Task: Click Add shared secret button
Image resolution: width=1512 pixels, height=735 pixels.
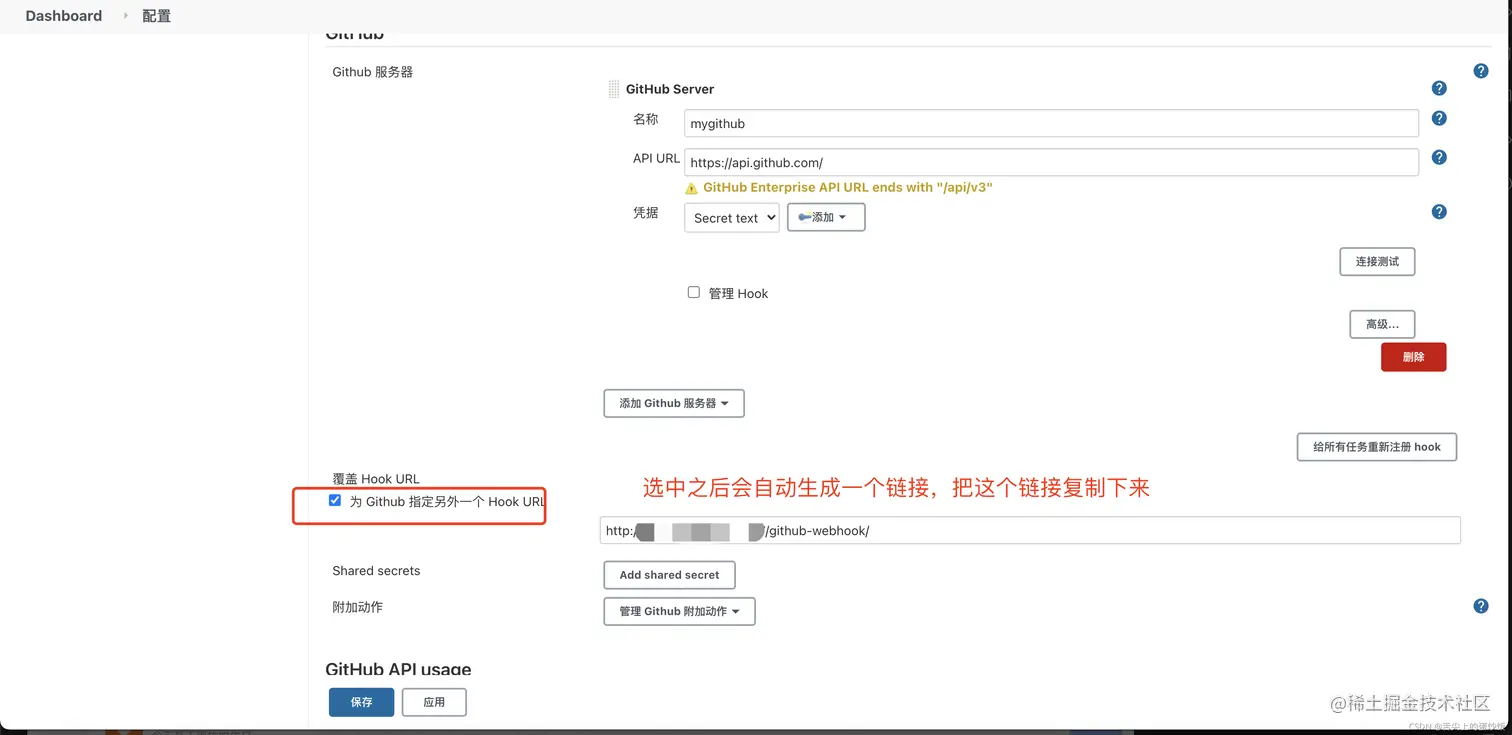Action: [669, 575]
